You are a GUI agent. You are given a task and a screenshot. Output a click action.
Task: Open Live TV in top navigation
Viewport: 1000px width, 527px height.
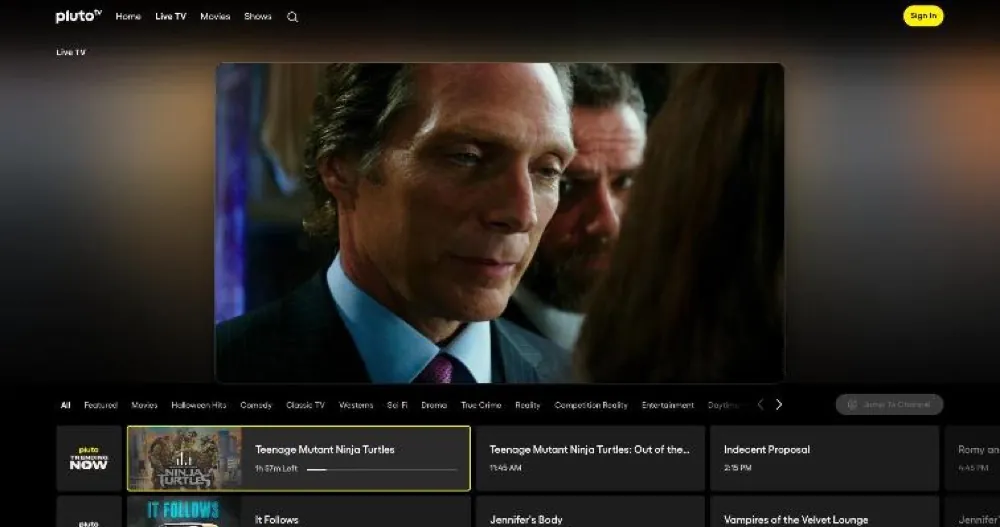[170, 17]
